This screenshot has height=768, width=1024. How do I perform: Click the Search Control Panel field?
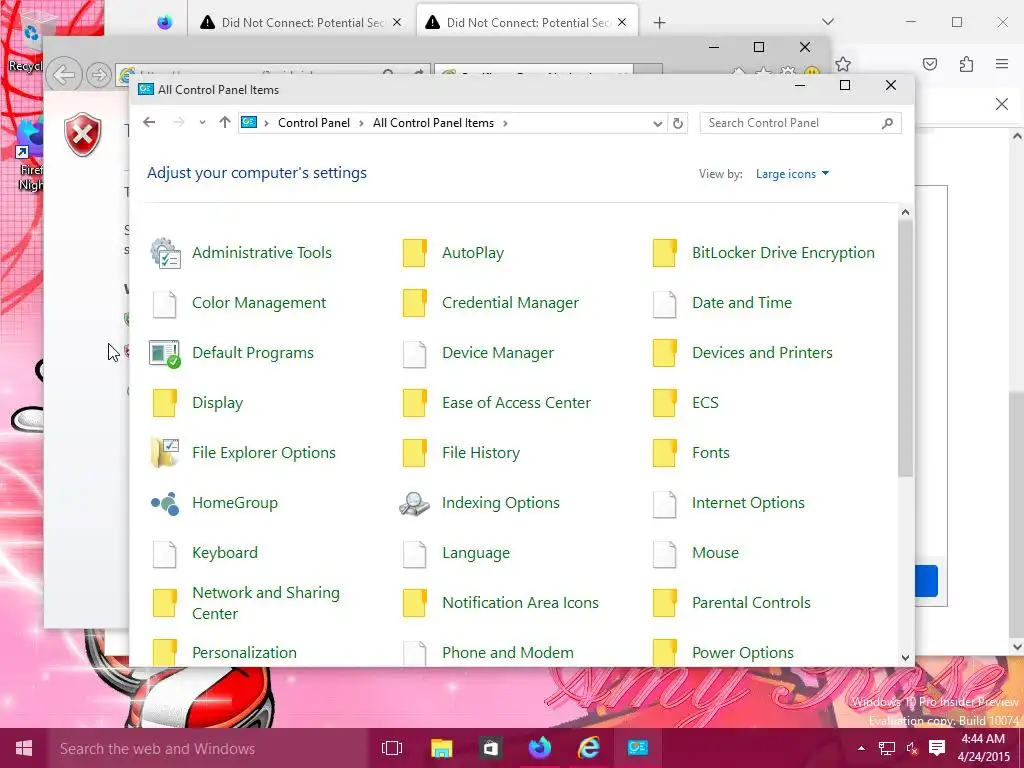[801, 123]
